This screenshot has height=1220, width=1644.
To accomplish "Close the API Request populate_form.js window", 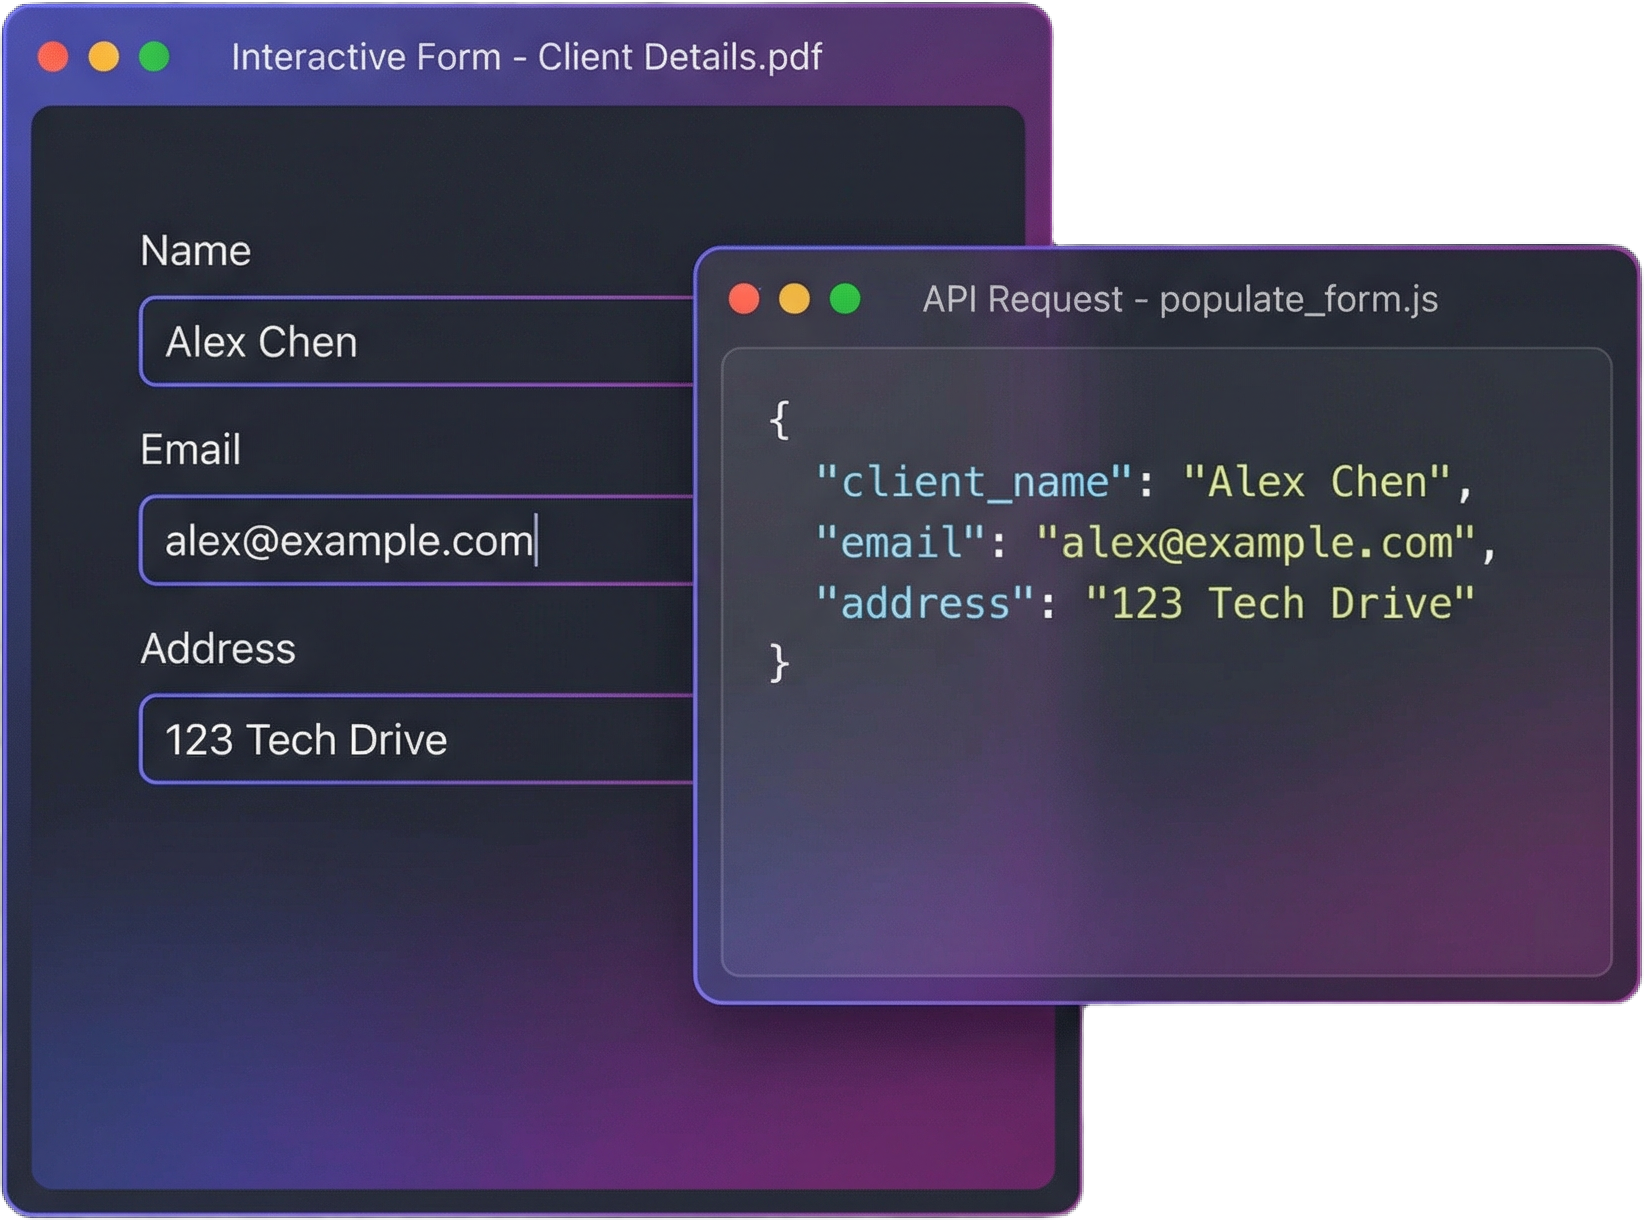I will (744, 299).
